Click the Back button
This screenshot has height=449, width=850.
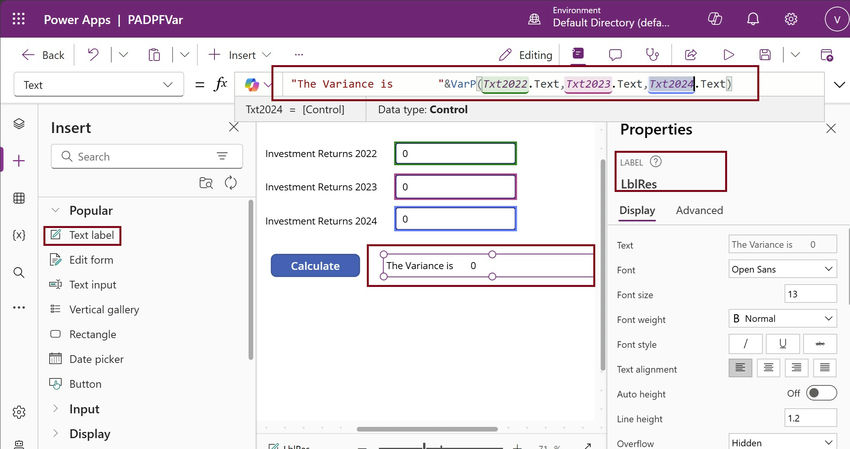(x=42, y=55)
